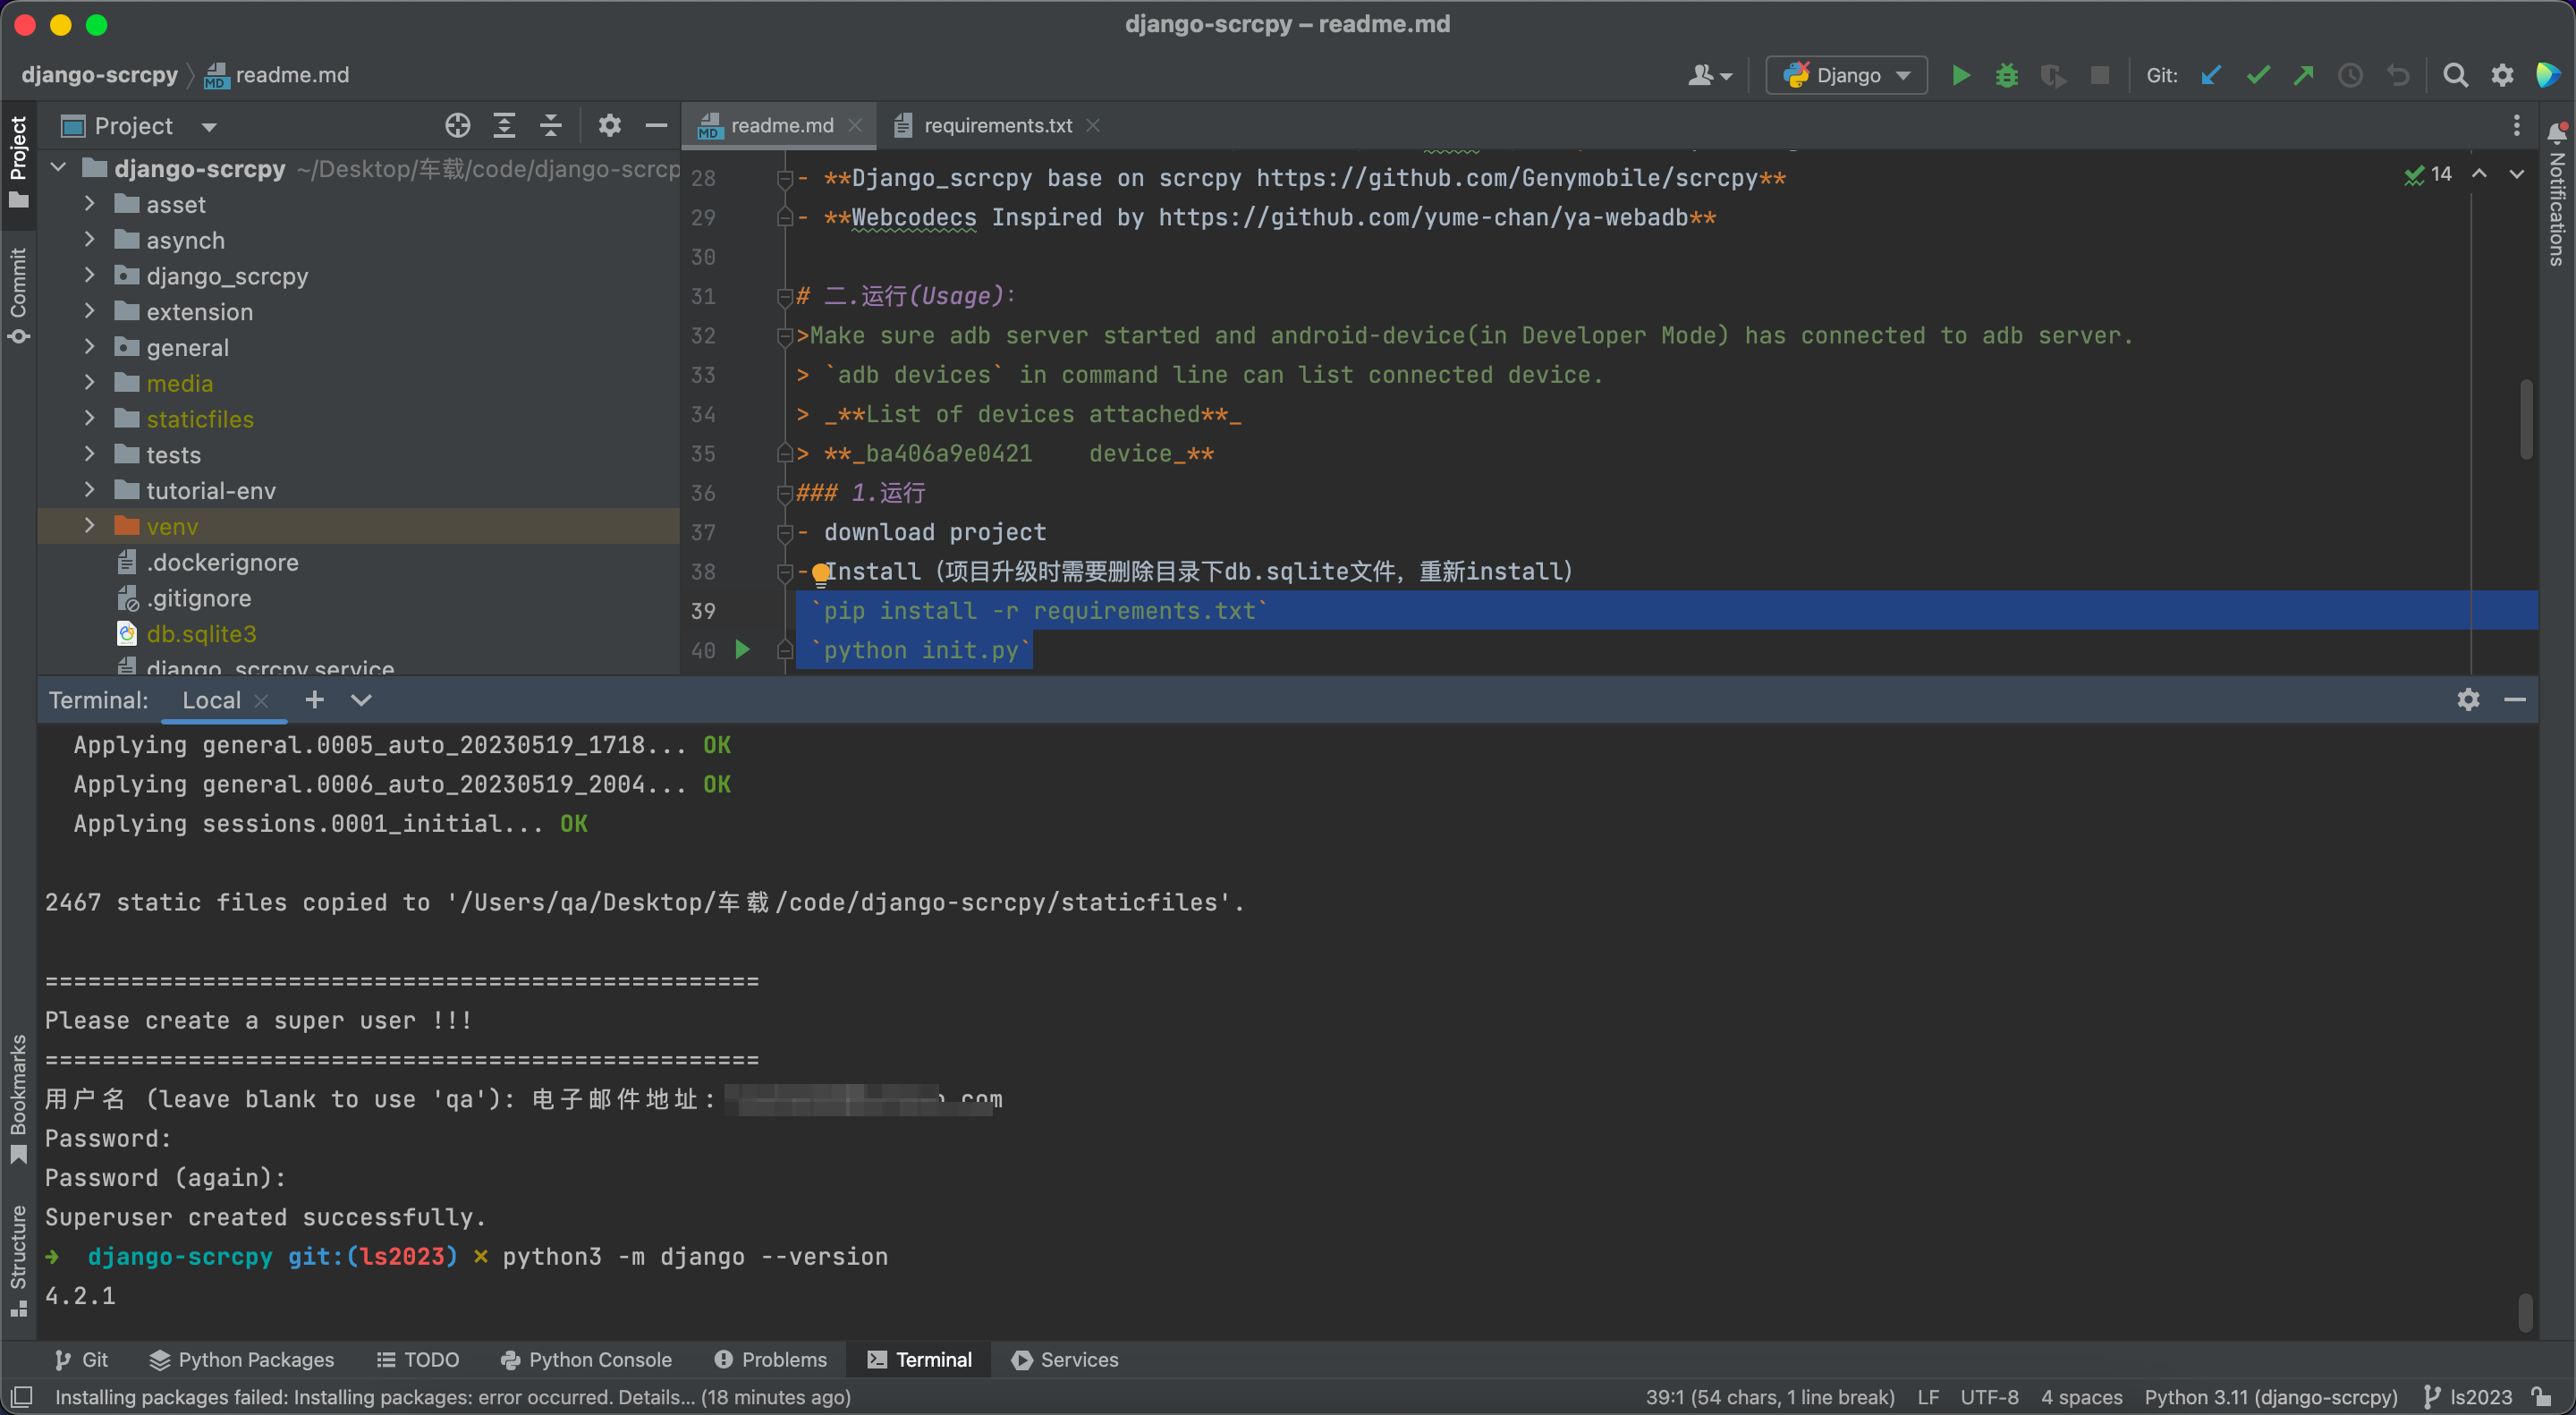This screenshot has height=1415, width=2576.
Task: Expand the asset folder
Action: (x=90, y=204)
